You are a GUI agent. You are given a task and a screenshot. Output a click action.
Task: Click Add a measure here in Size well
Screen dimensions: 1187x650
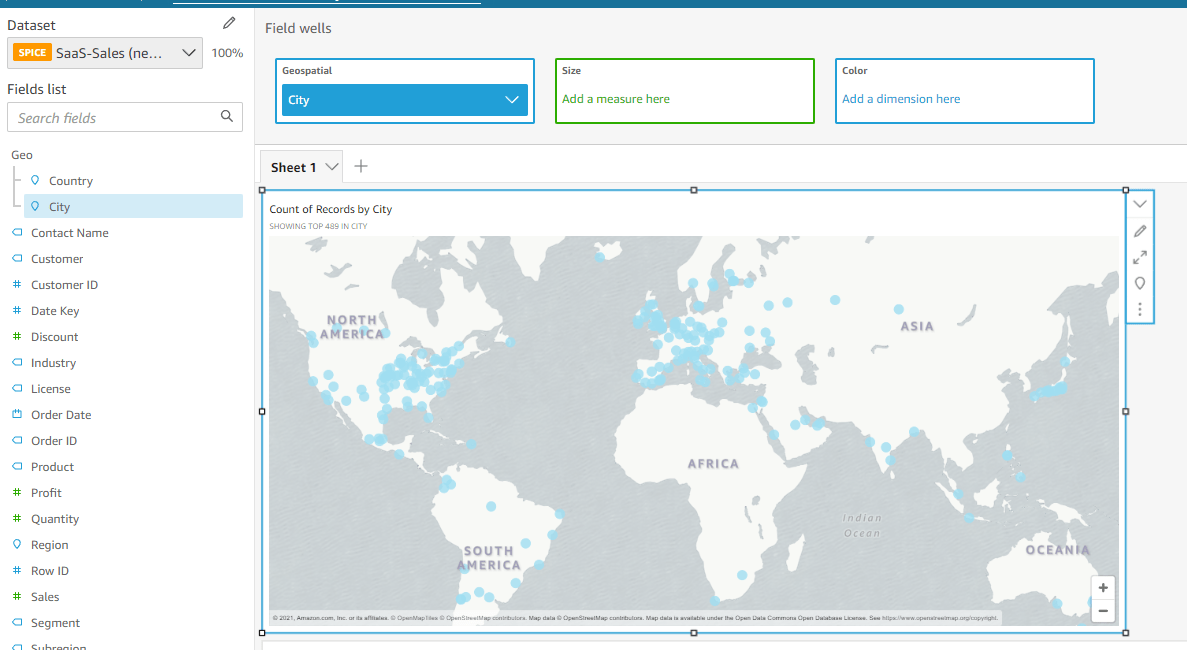coord(614,99)
